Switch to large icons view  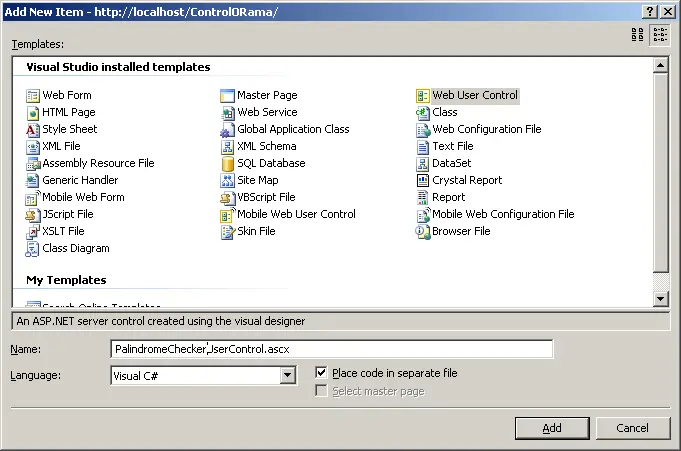(x=638, y=34)
